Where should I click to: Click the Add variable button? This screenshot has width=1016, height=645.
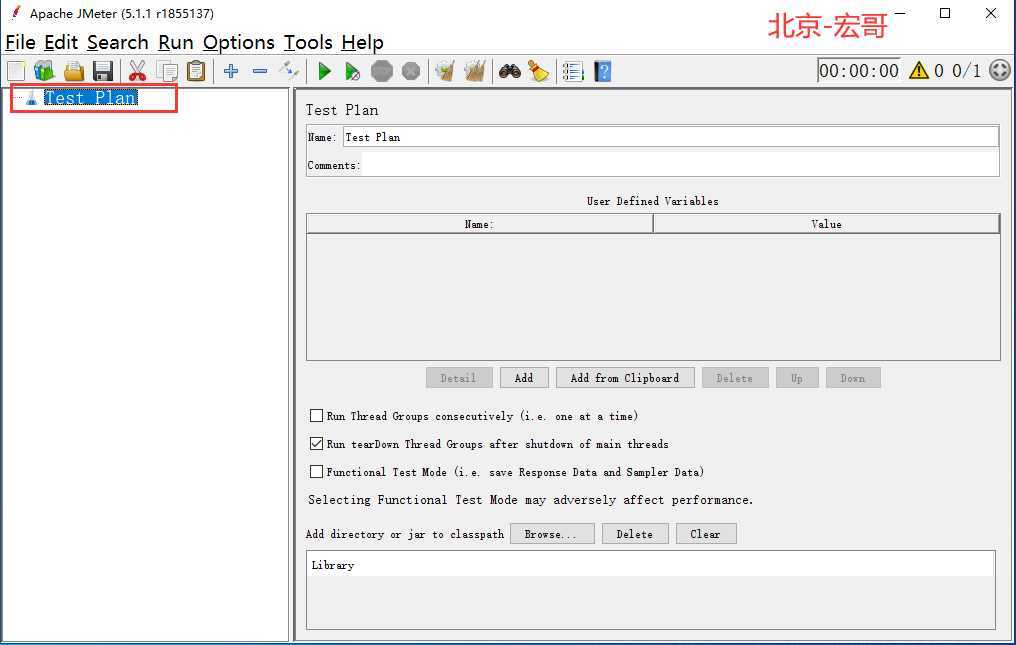click(524, 378)
